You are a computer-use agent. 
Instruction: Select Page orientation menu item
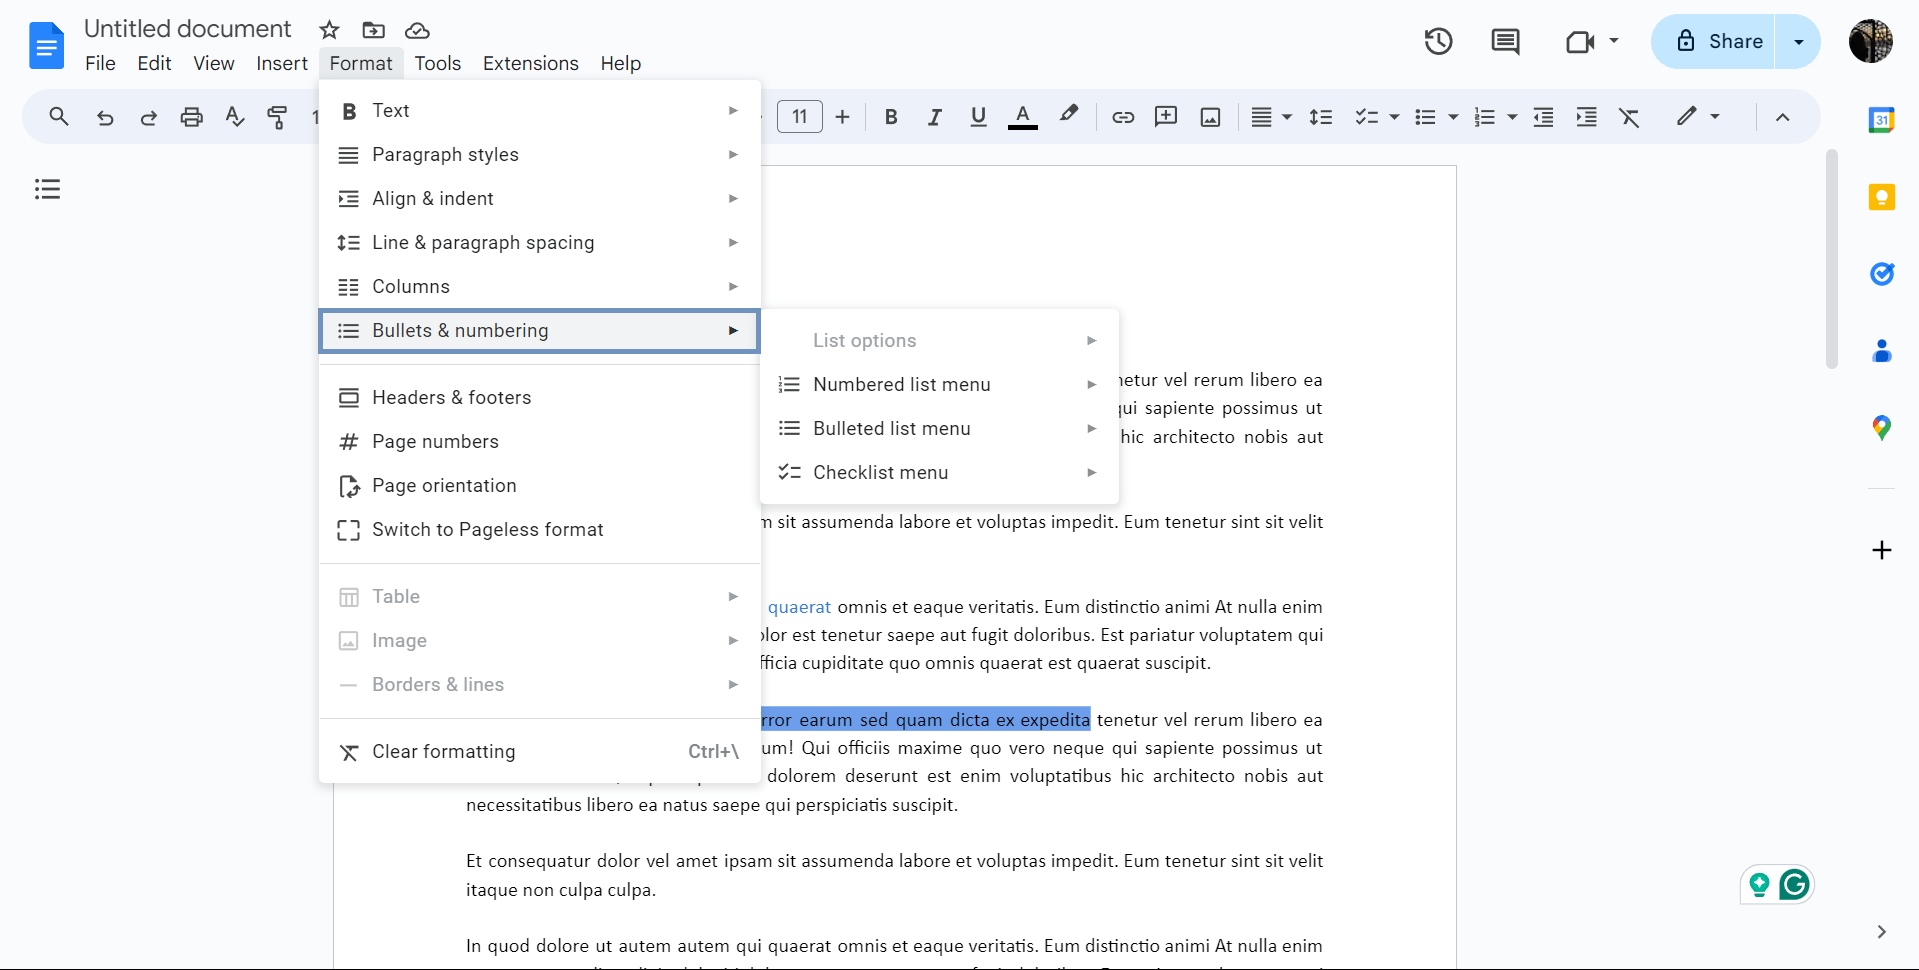coord(444,486)
